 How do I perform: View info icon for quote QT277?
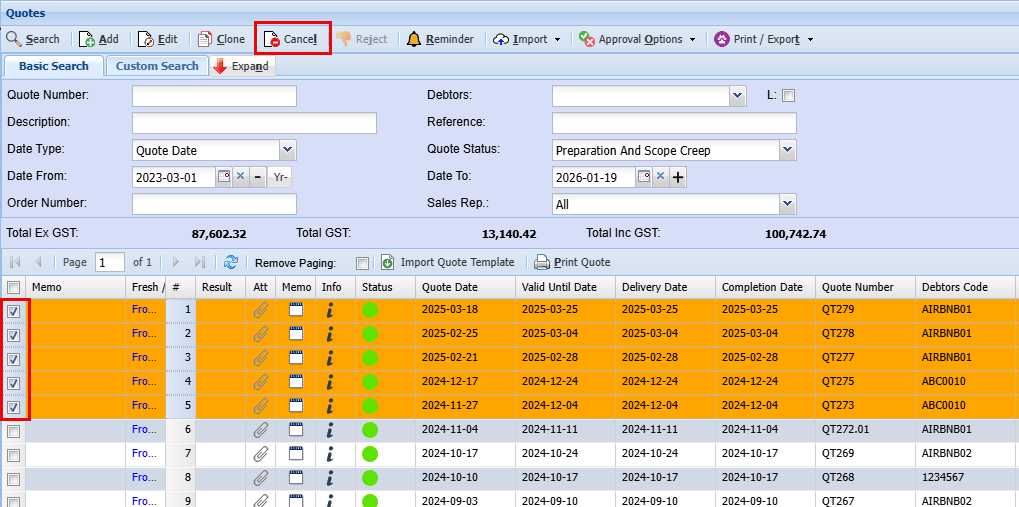point(330,358)
